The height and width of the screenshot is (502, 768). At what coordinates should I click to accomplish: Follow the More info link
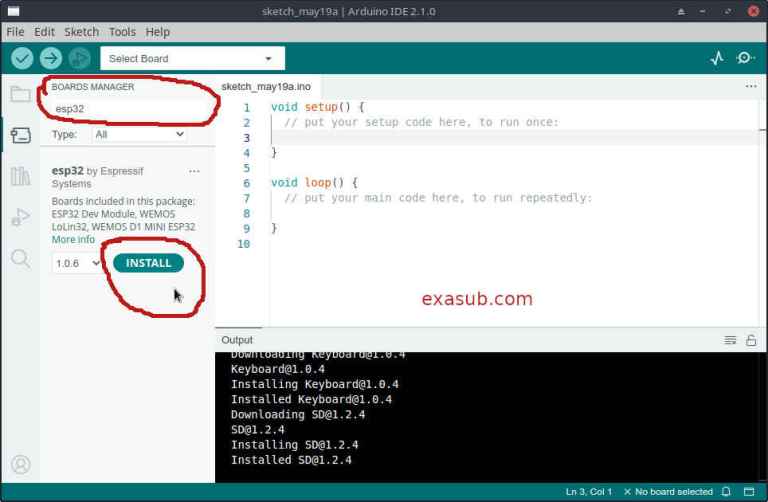tap(73, 239)
